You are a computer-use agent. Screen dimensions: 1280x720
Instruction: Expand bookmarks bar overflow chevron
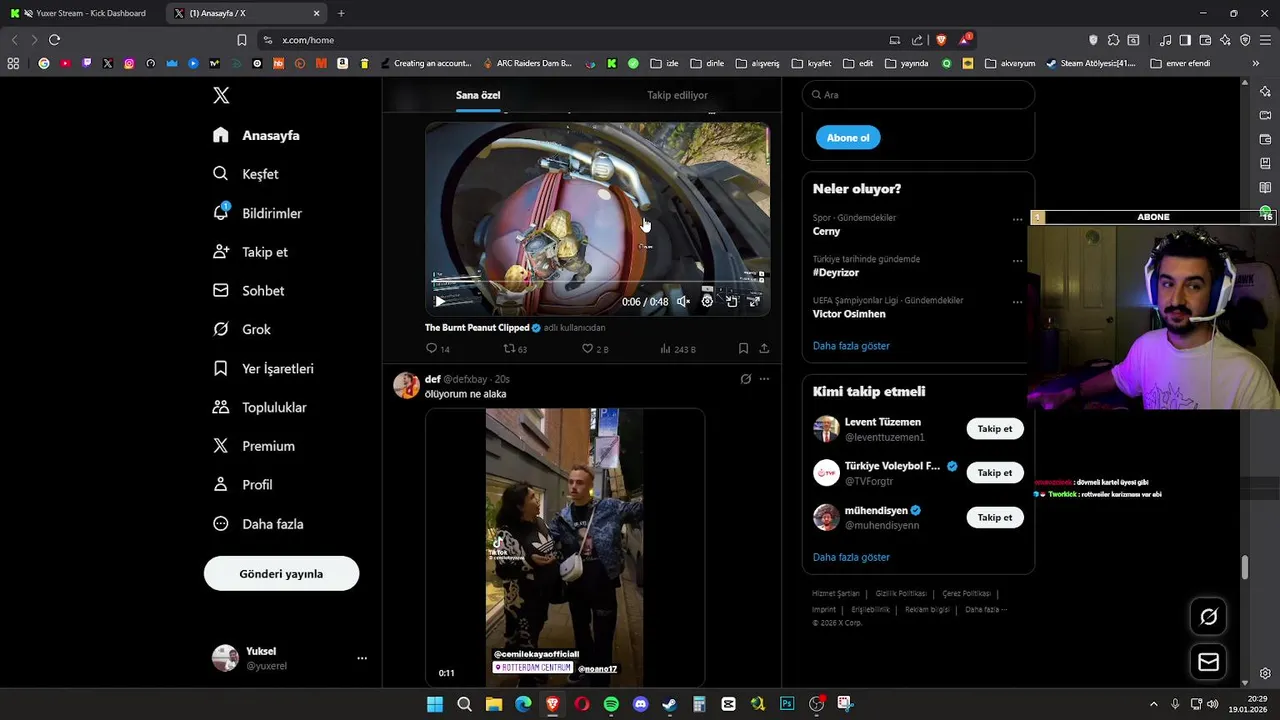[1255, 63]
